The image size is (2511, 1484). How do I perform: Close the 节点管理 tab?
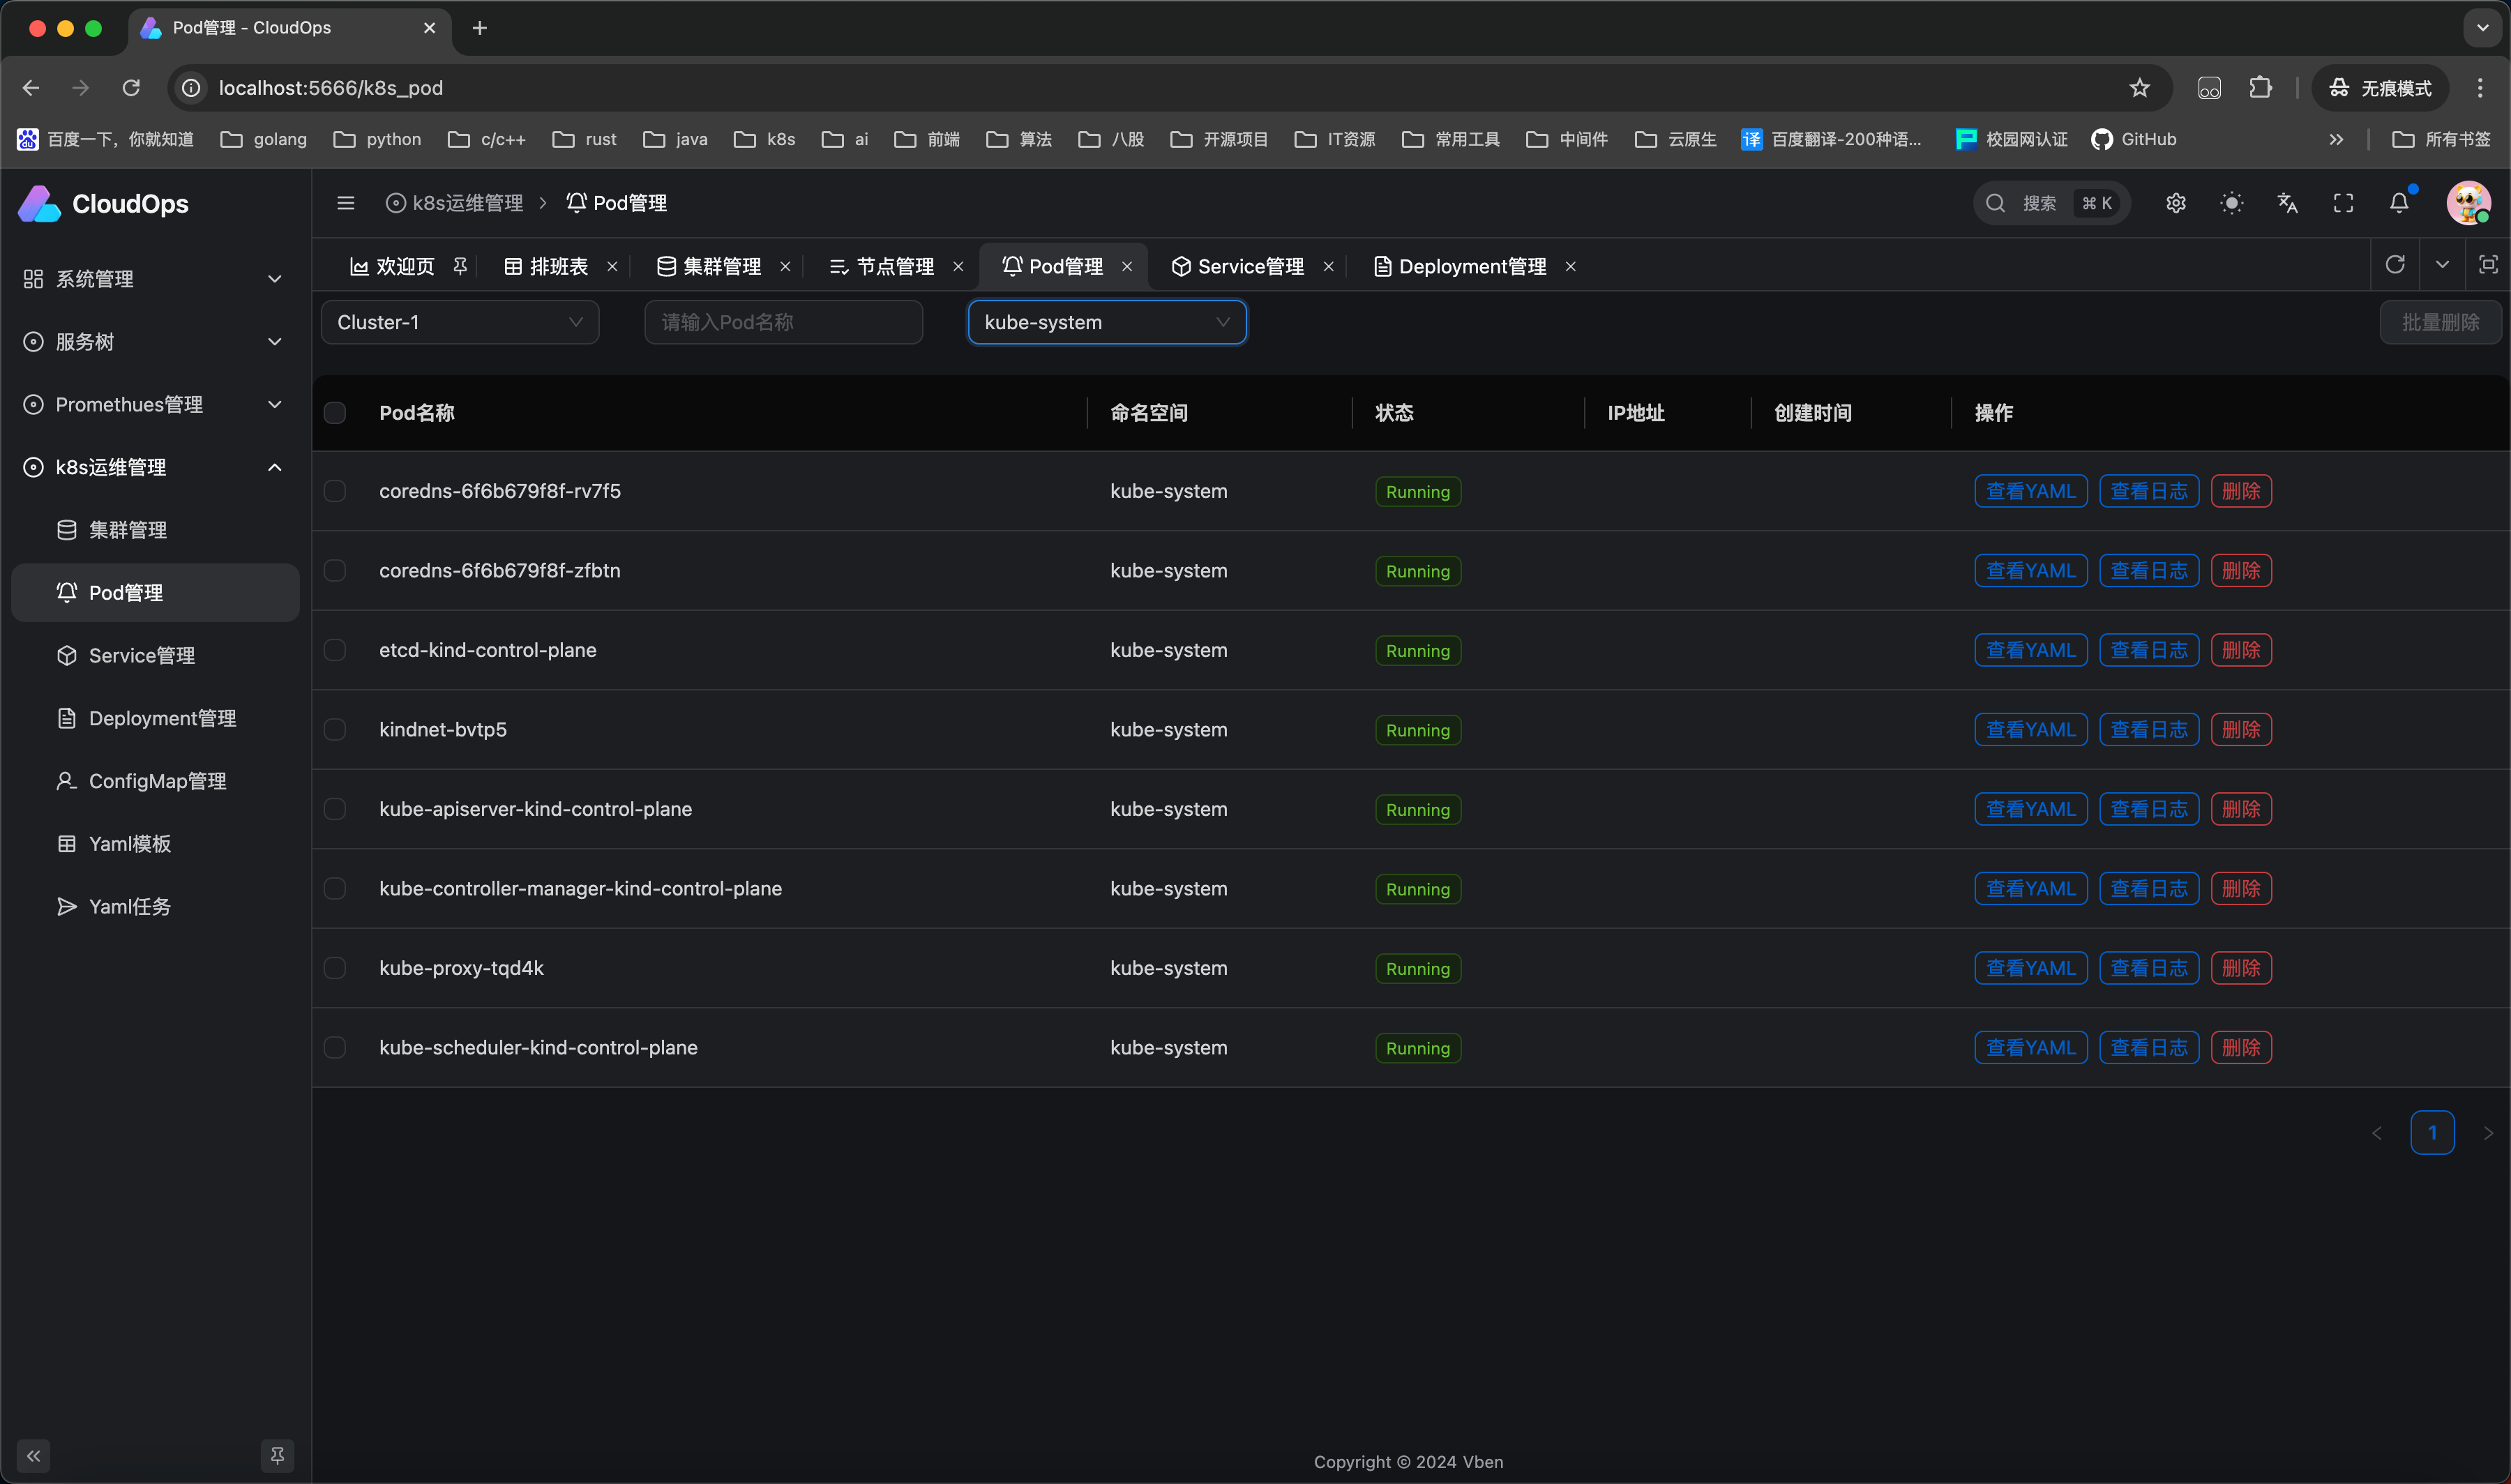pos(958,266)
